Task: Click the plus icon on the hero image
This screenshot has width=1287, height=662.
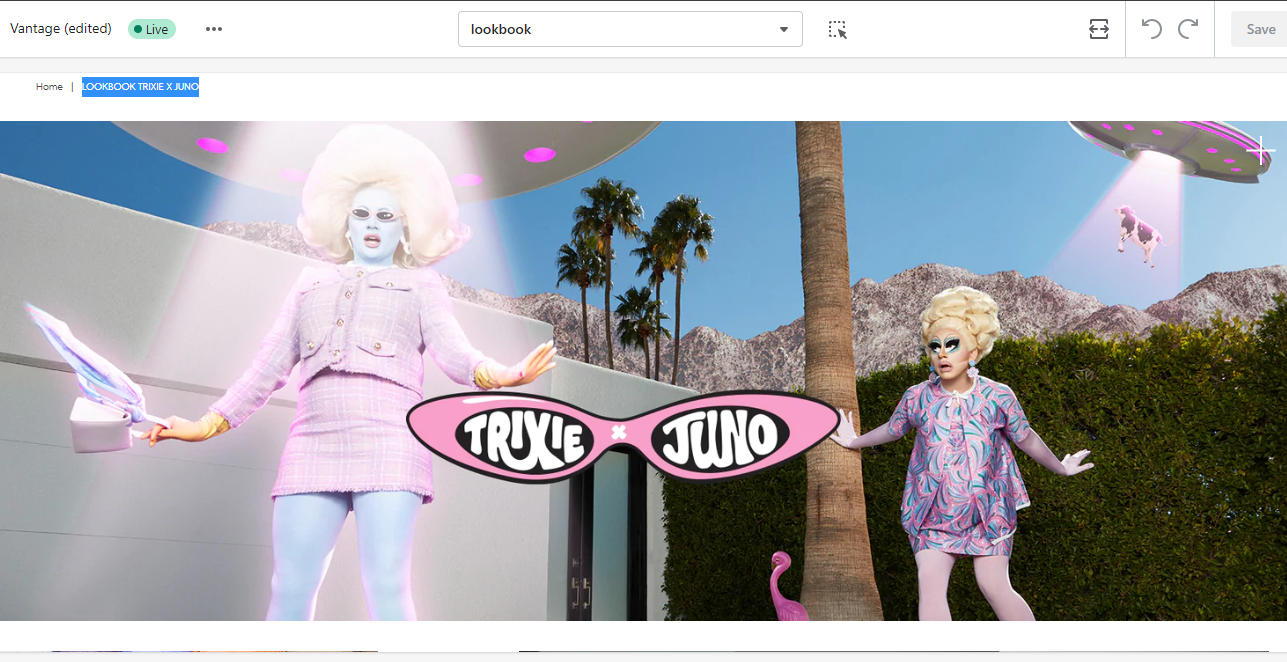Action: (x=1261, y=151)
